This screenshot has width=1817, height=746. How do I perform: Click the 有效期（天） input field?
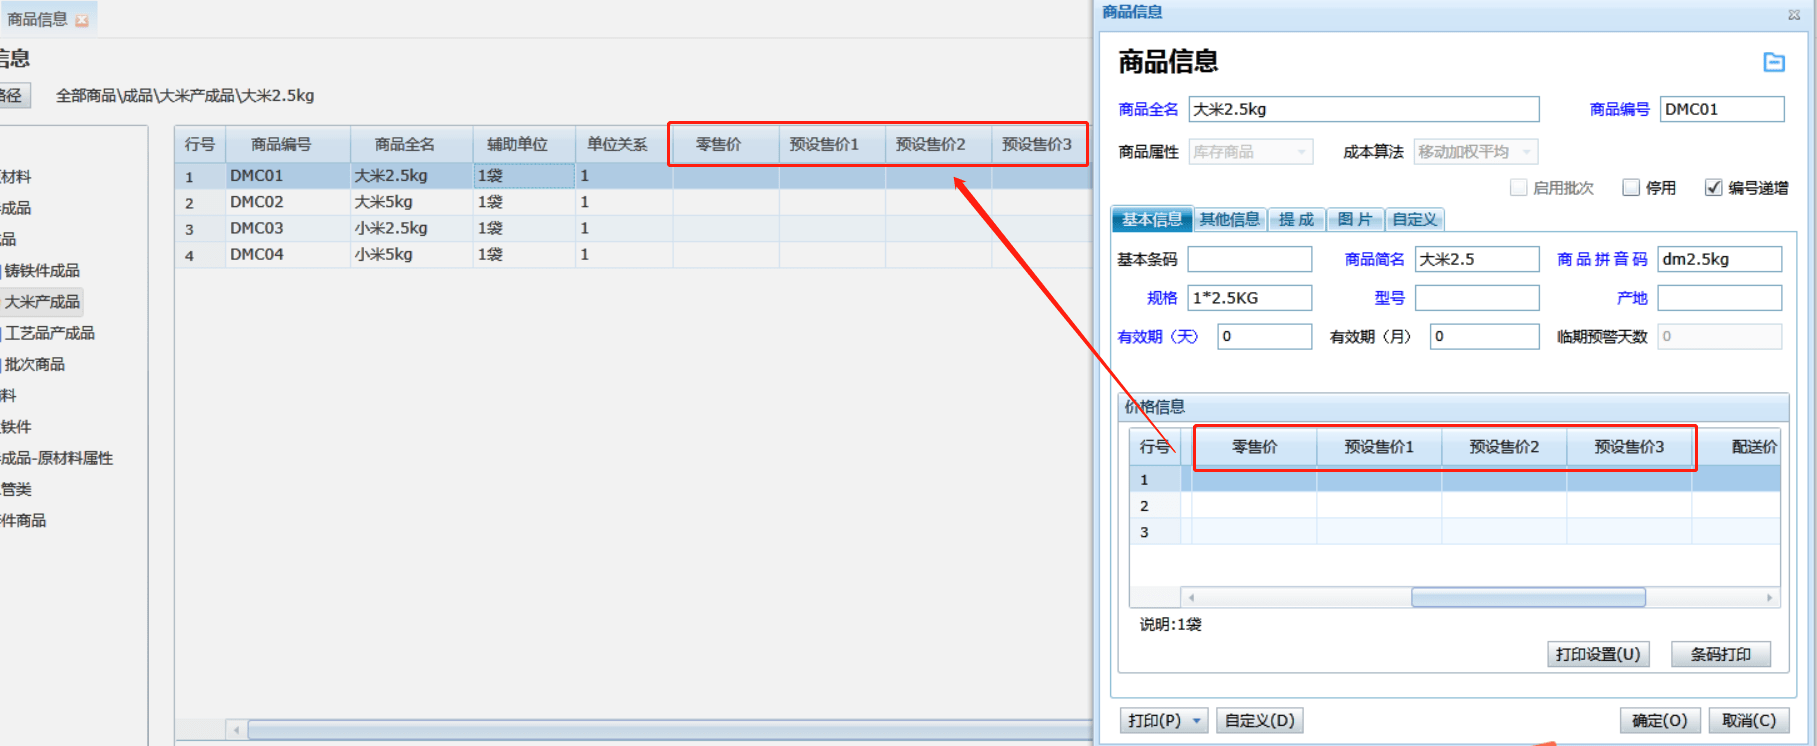click(1264, 336)
